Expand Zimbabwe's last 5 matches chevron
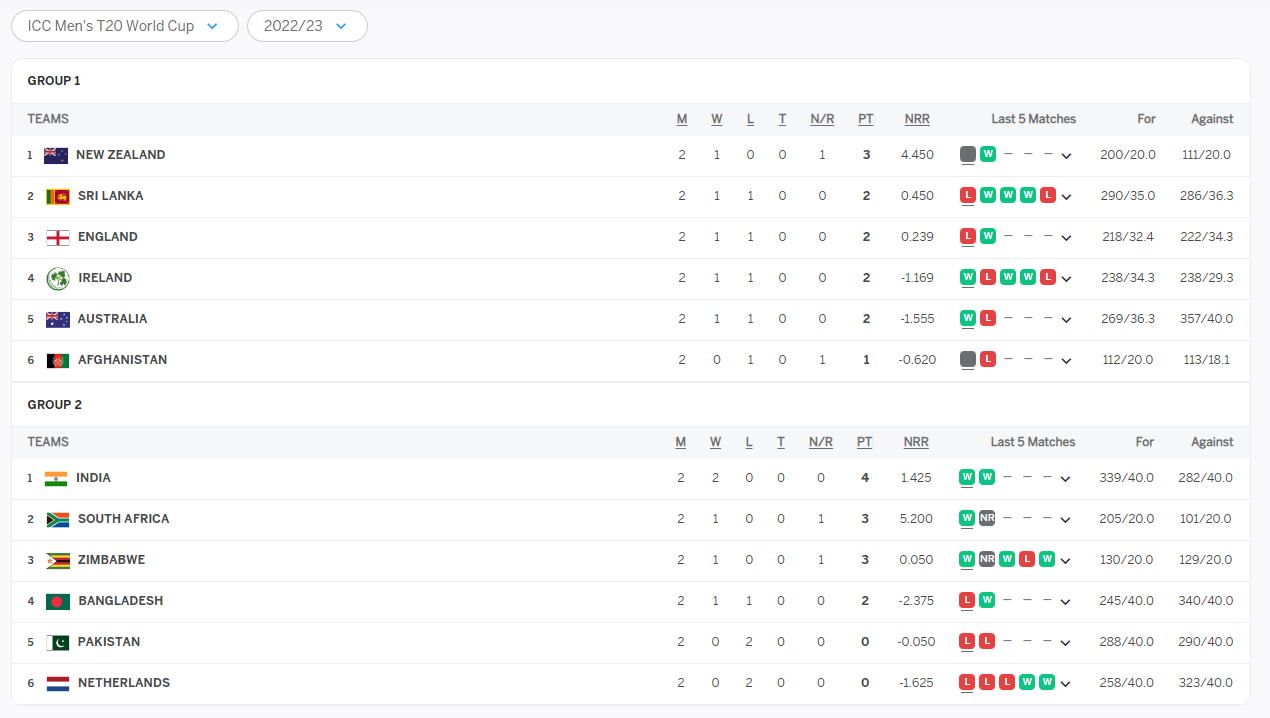This screenshot has width=1270, height=718. (x=1066, y=561)
